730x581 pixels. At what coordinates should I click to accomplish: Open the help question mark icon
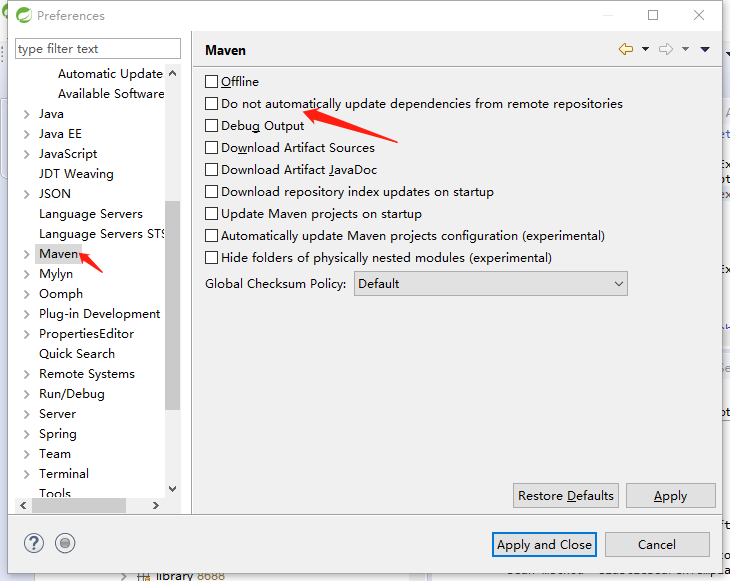click(34, 543)
